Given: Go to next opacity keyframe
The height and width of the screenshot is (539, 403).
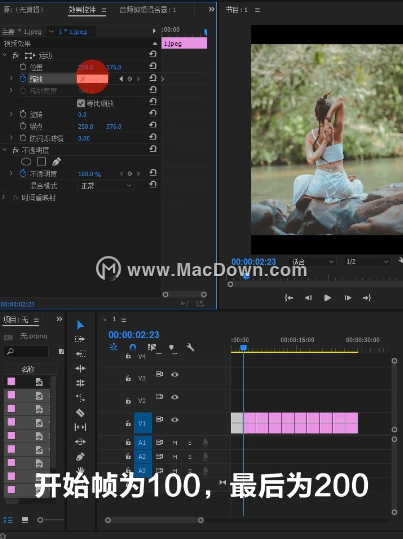Looking at the screenshot, I should click(x=139, y=174).
